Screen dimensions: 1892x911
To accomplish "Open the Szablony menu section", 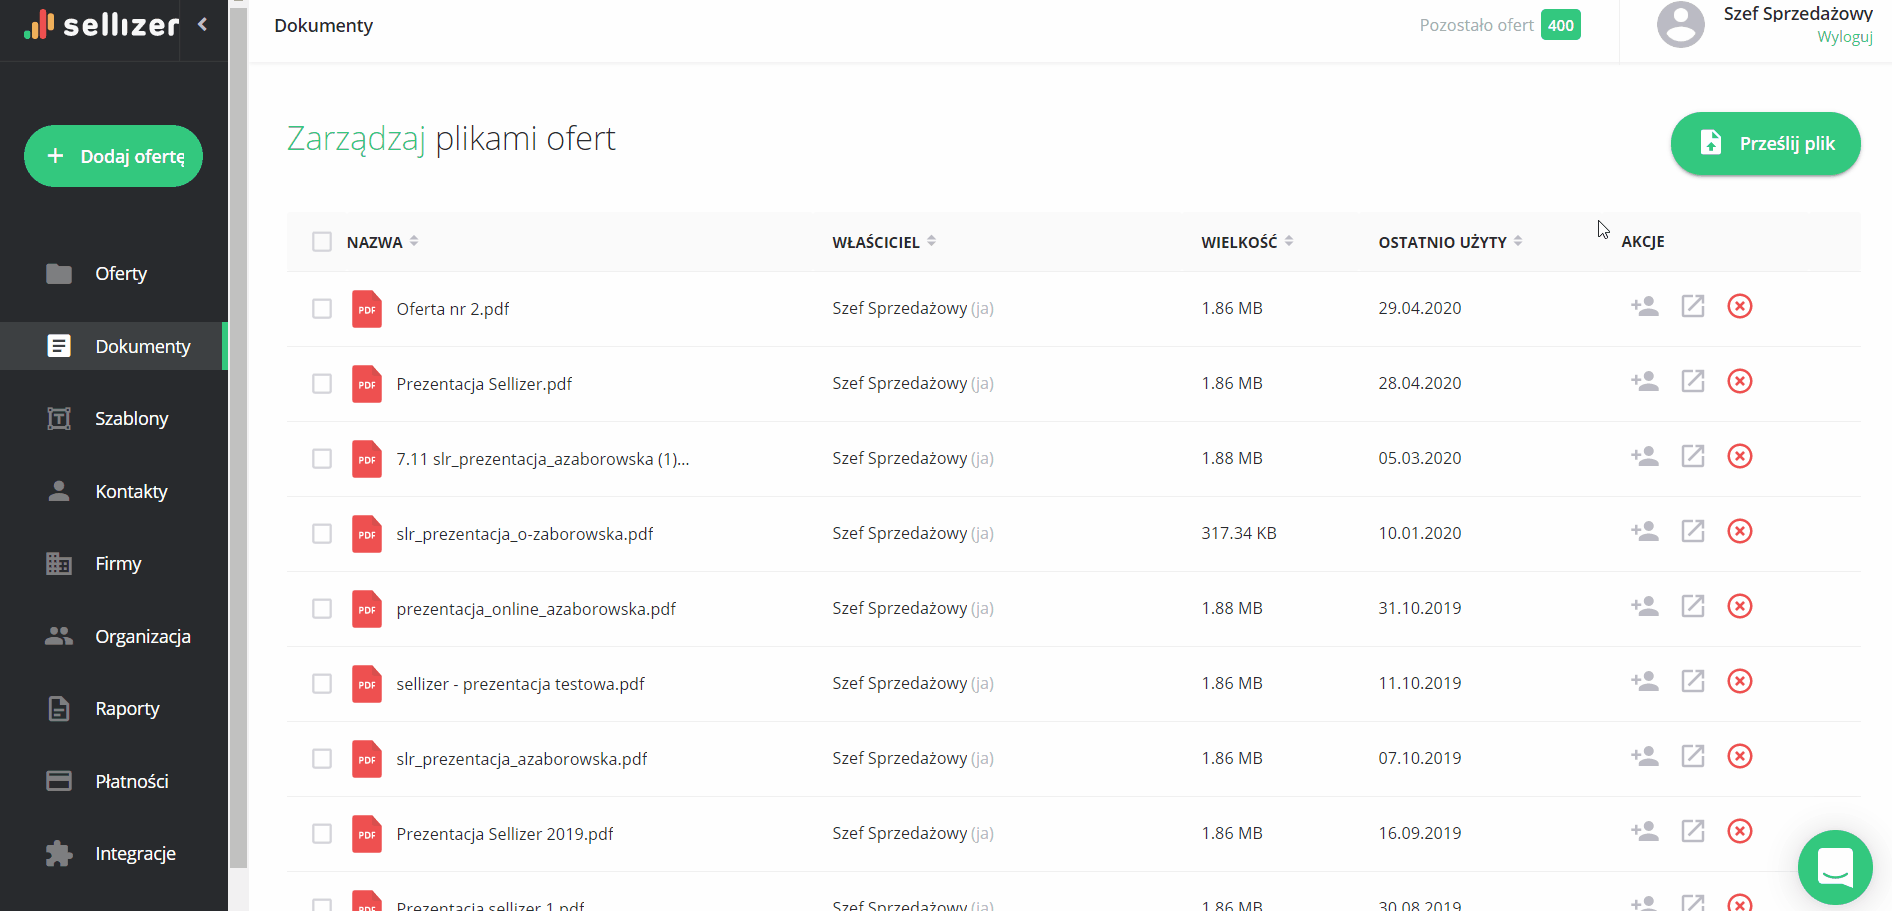I will tap(131, 419).
